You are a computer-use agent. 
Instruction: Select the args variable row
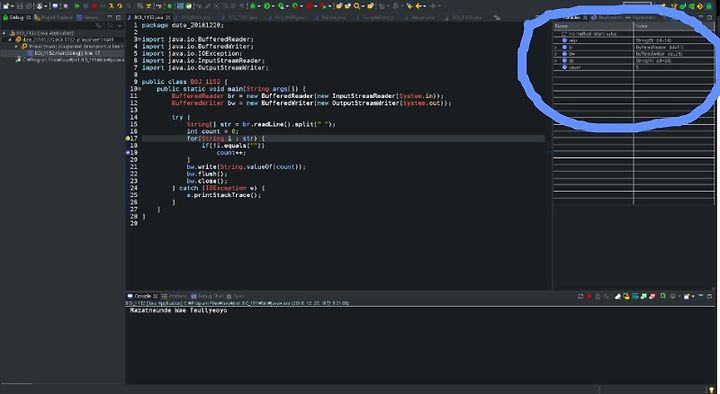pos(634,40)
